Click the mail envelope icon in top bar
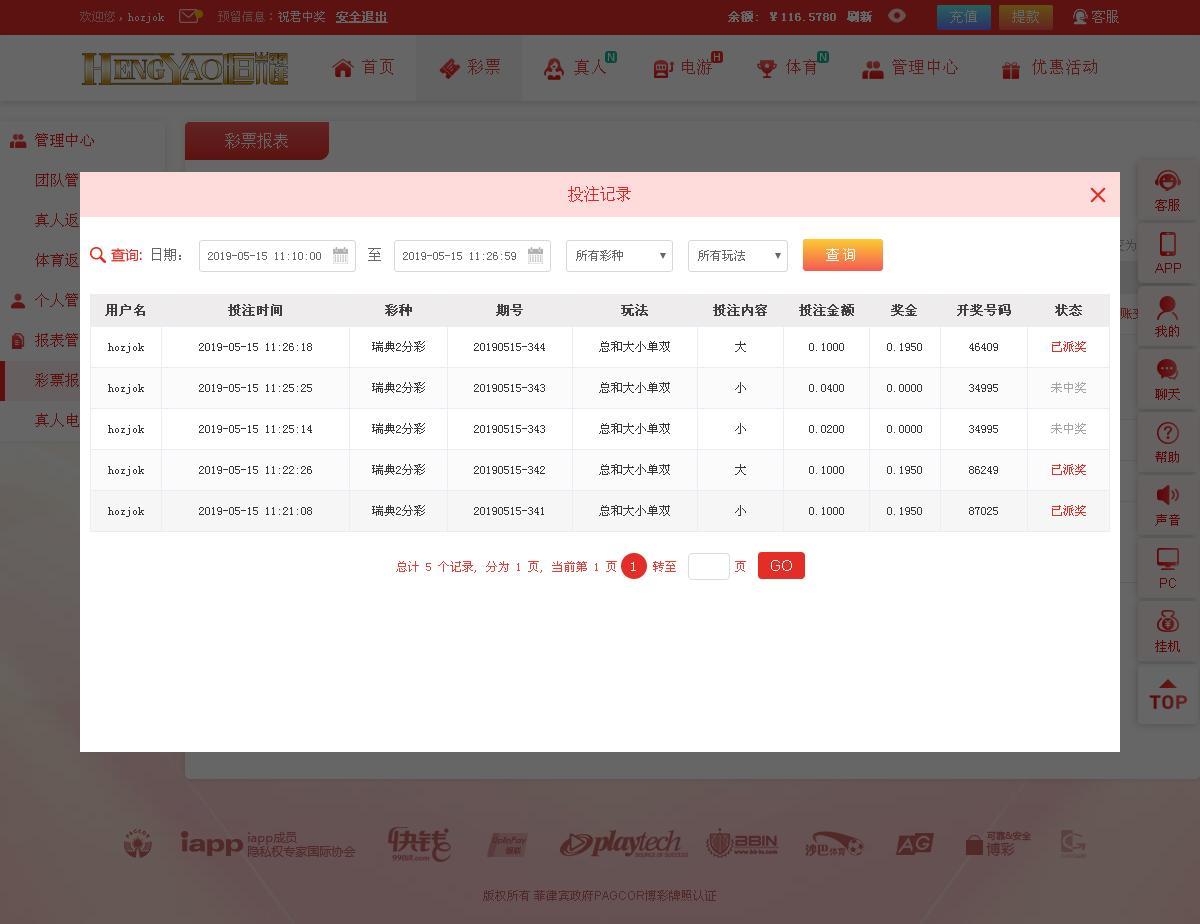 coord(189,16)
